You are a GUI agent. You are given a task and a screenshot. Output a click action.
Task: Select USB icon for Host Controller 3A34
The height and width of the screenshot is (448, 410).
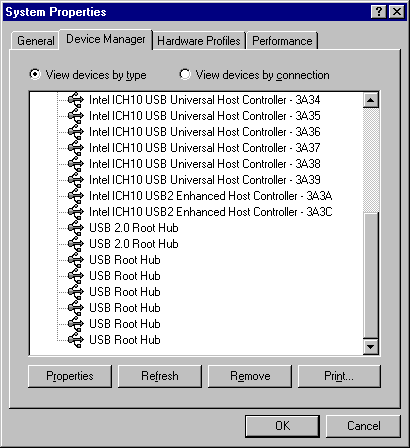pyautogui.click(x=76, y=100)
